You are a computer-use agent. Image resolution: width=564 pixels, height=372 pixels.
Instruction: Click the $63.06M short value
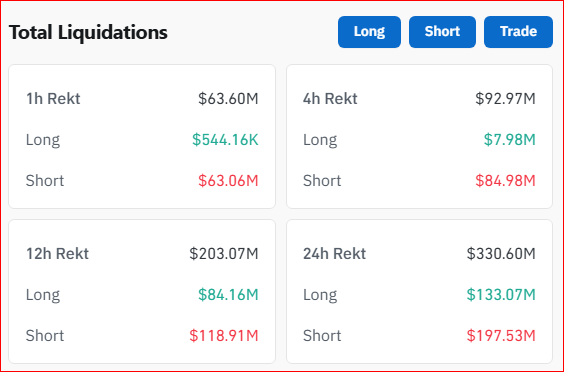pyautogui.click(x=228, y=181)
